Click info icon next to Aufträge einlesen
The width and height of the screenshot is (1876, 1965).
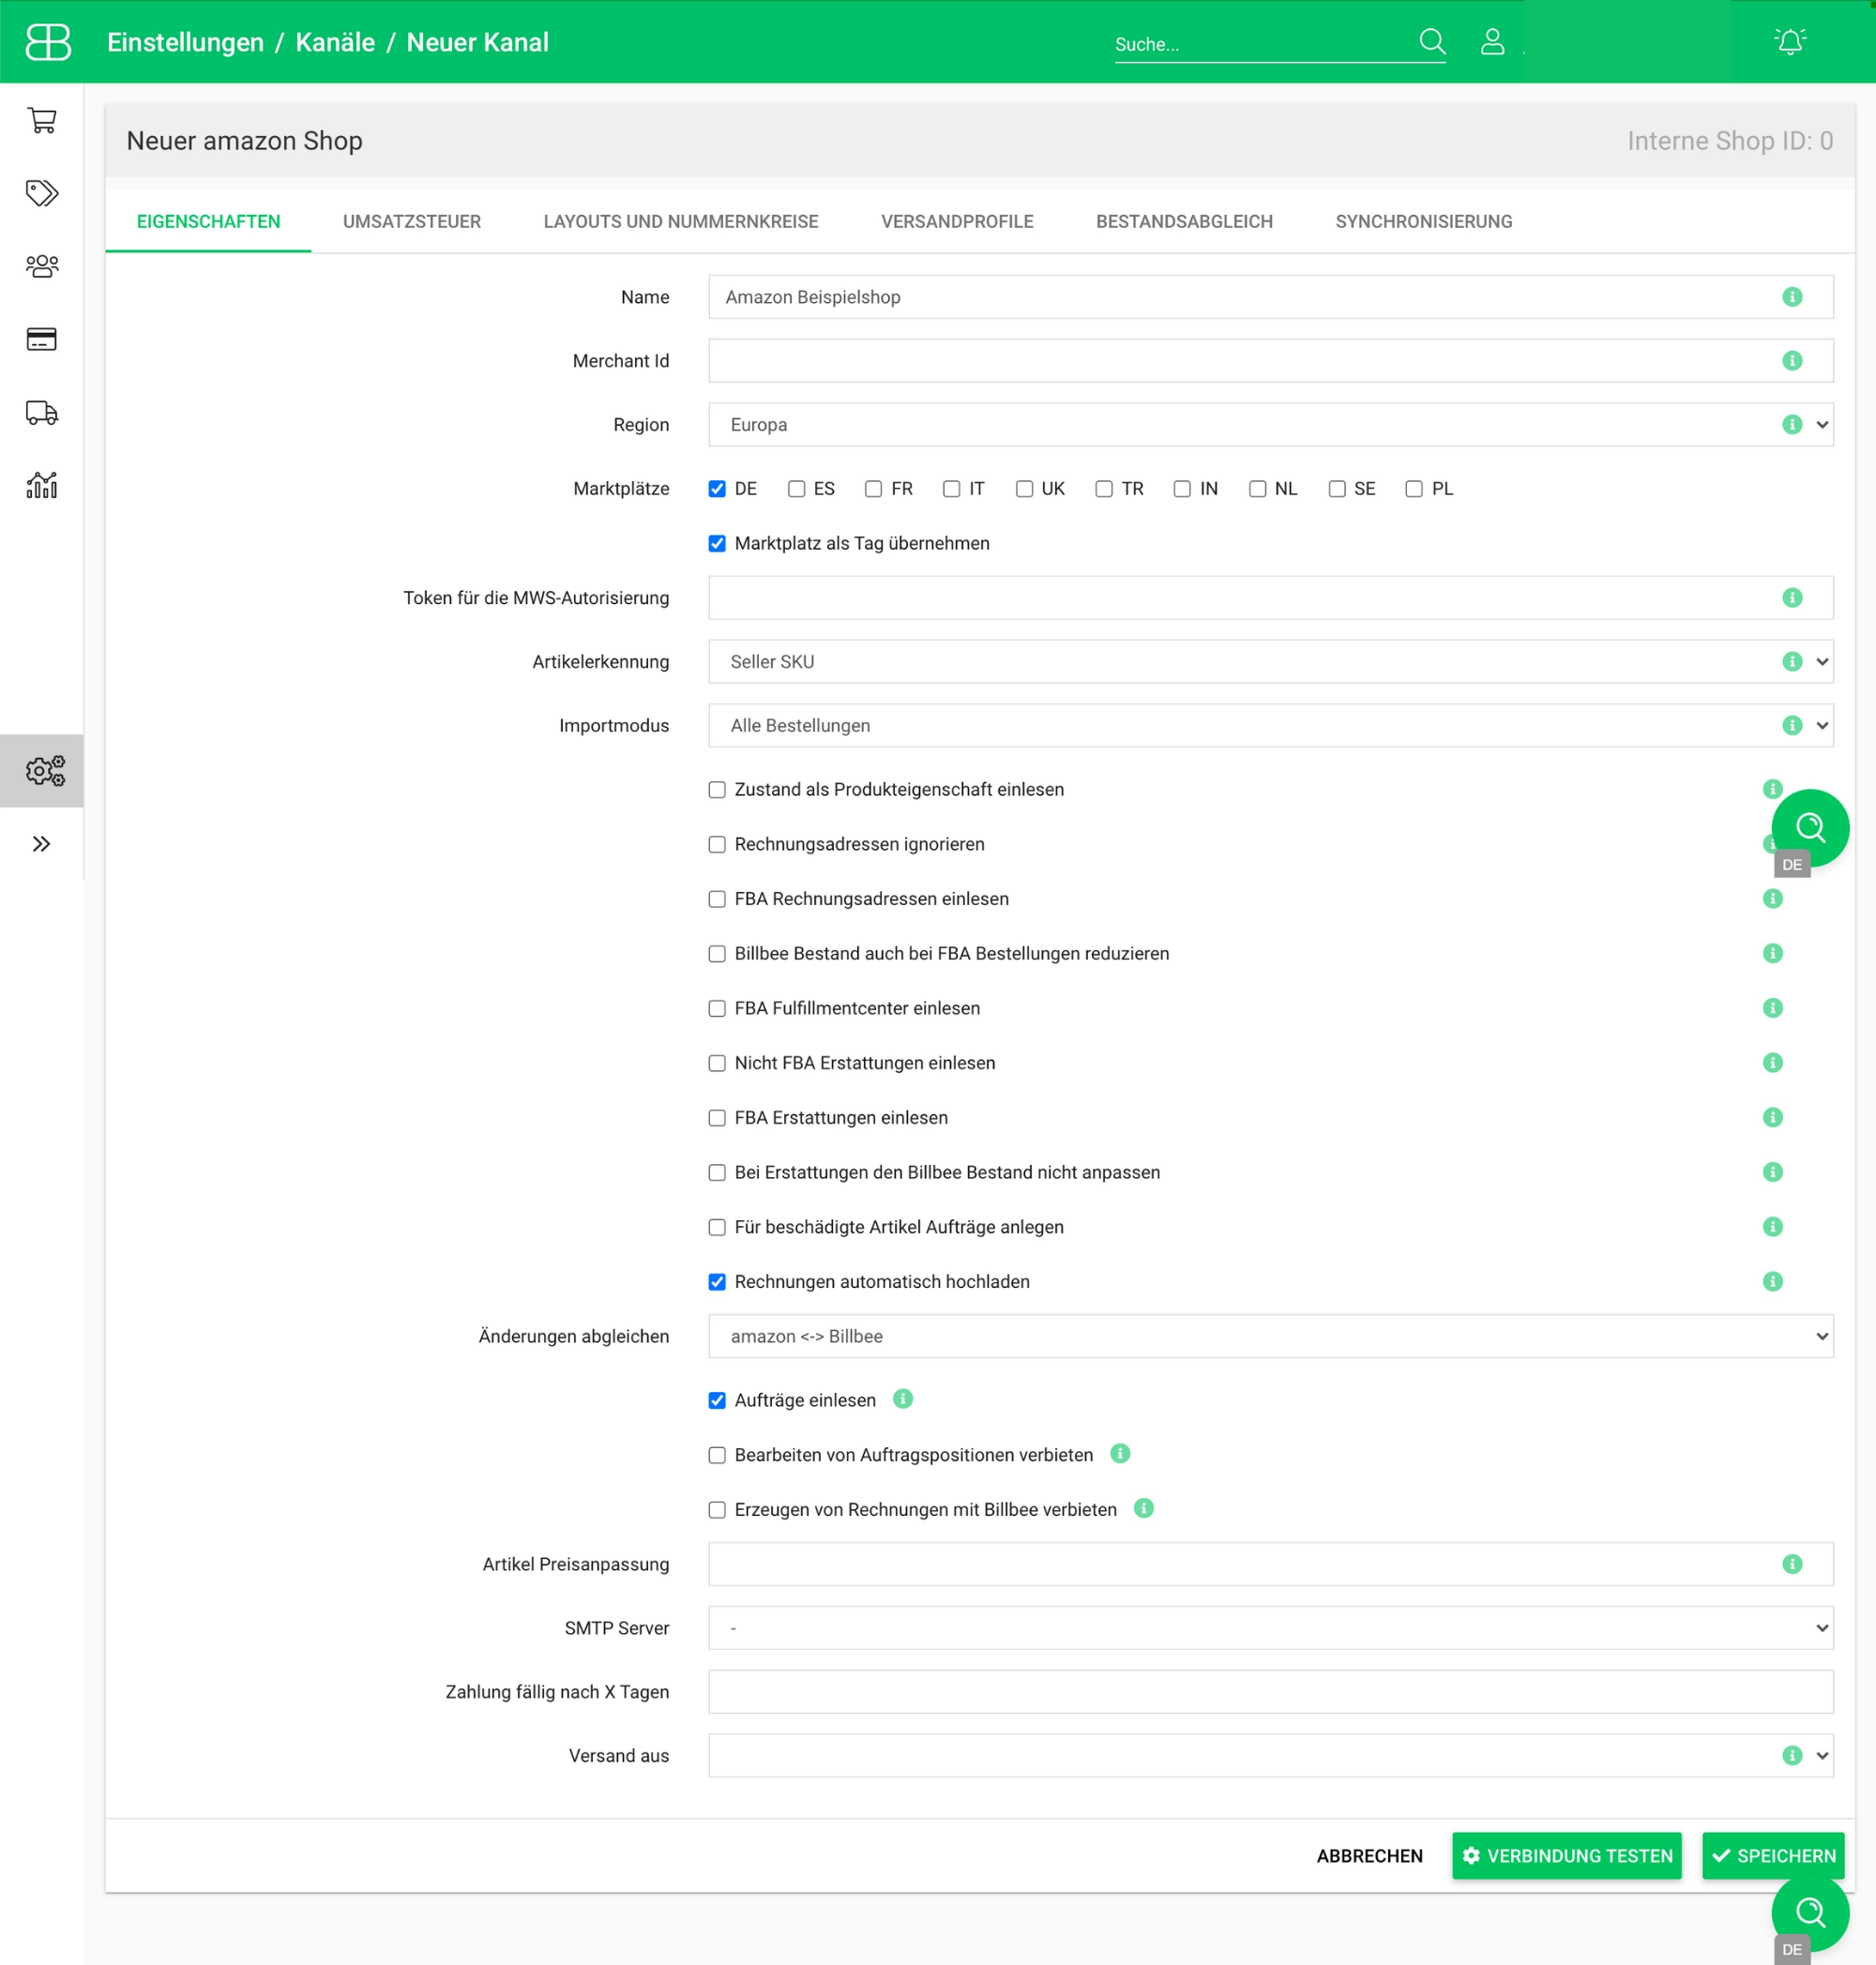pyautogui.click(x=903, y=1399)
